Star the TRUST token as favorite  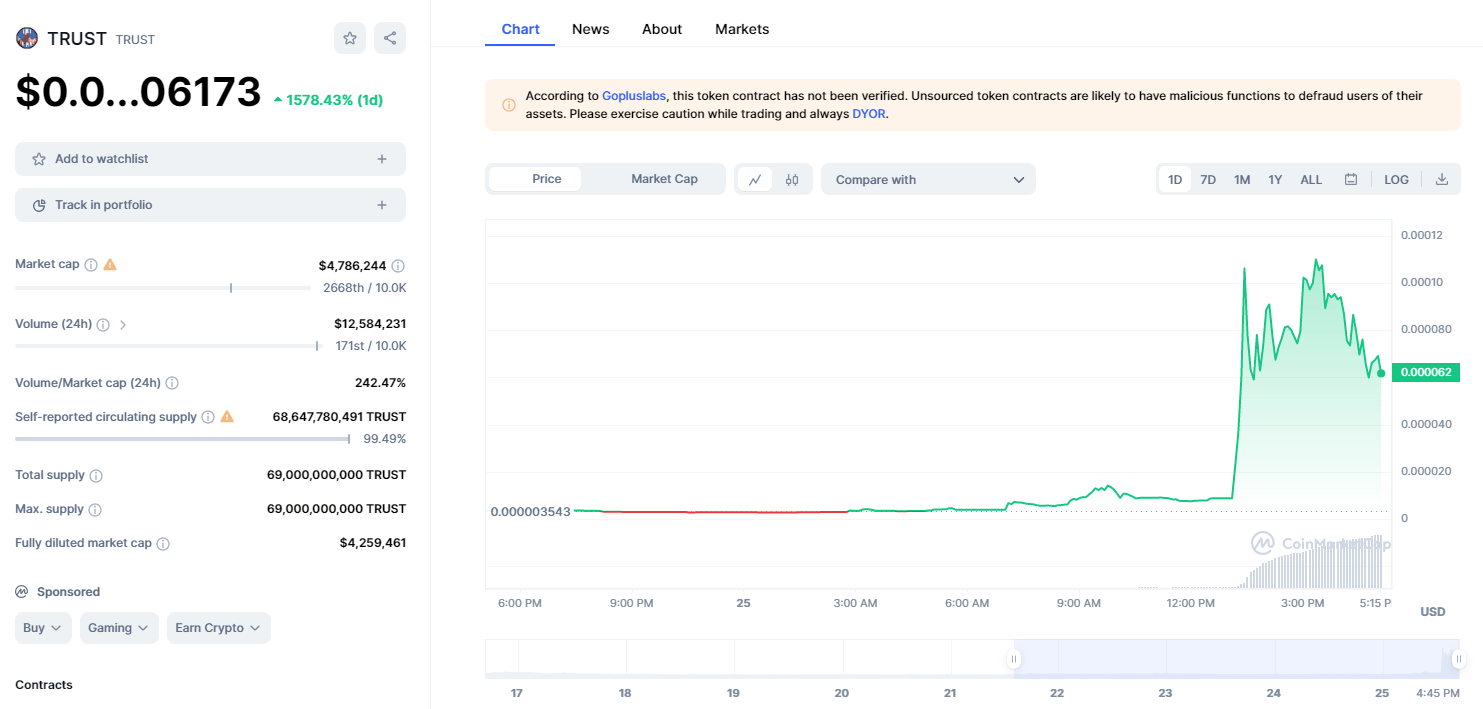pyautogui.click(x=349, y=38)
